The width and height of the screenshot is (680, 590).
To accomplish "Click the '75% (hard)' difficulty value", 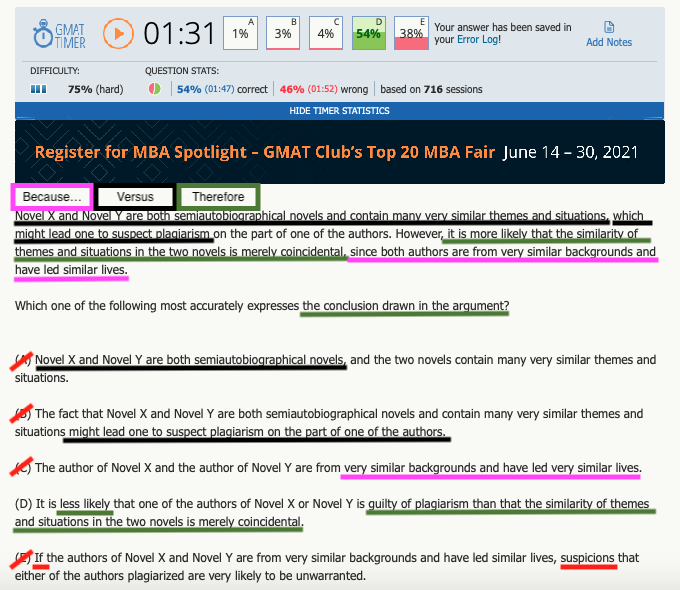I will [95, 89].
